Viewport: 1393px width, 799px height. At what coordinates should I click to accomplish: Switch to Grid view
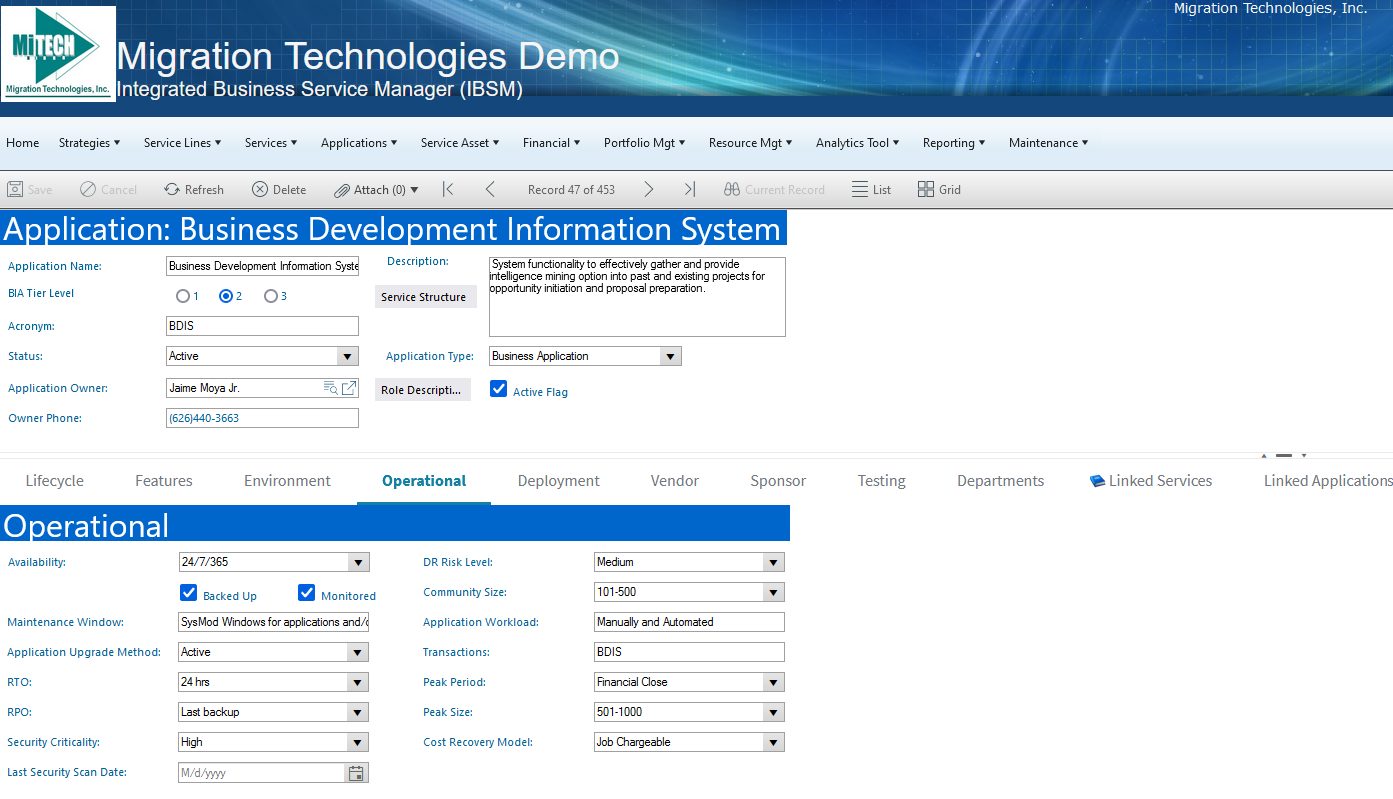click(x=938, y=189)
